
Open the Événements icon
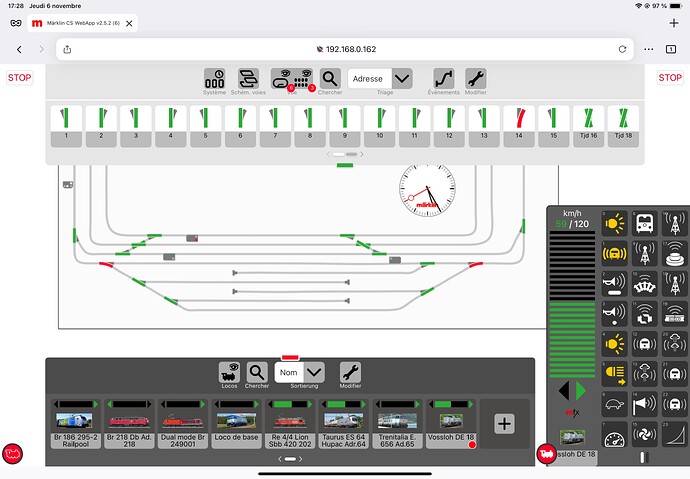[443, 80]
